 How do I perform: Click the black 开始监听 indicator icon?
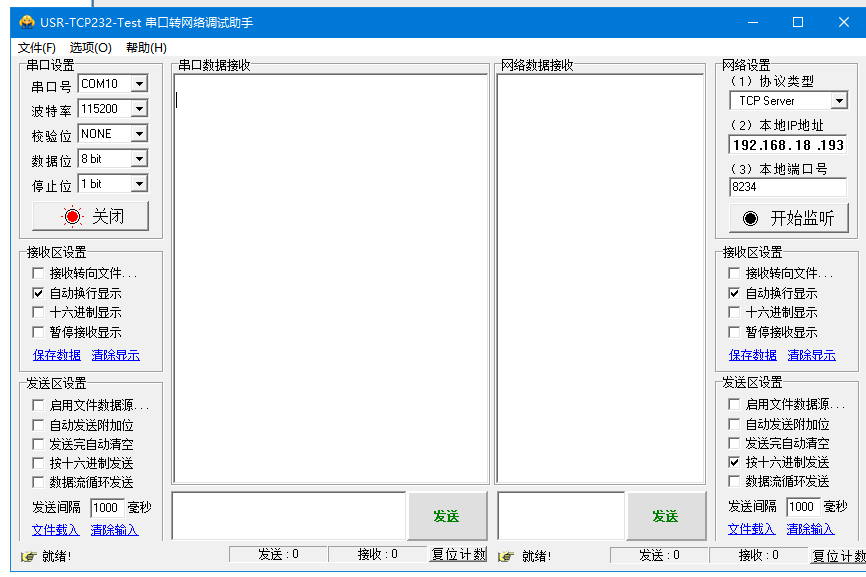point(749,218)
